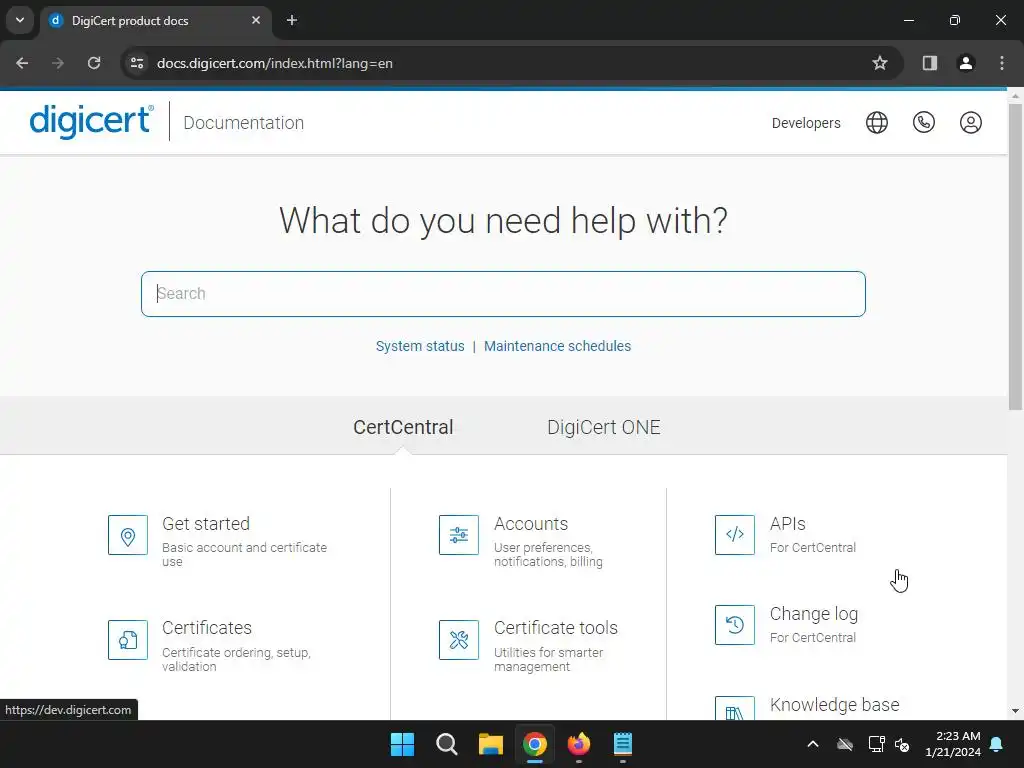Click the Get started location pin icon

pos(128,535)
